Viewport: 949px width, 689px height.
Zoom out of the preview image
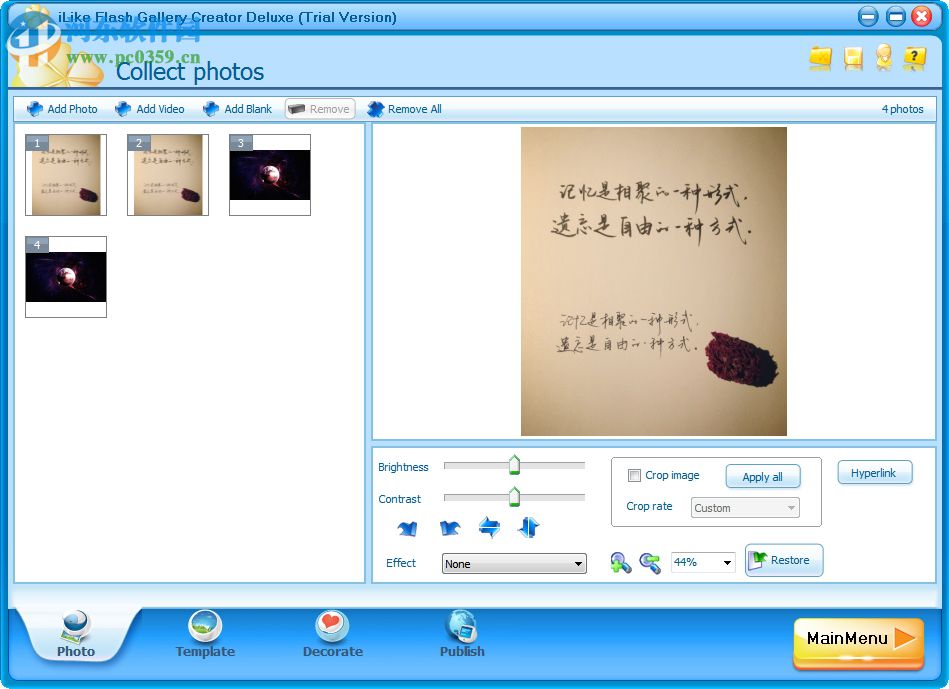tap(649, 563)
